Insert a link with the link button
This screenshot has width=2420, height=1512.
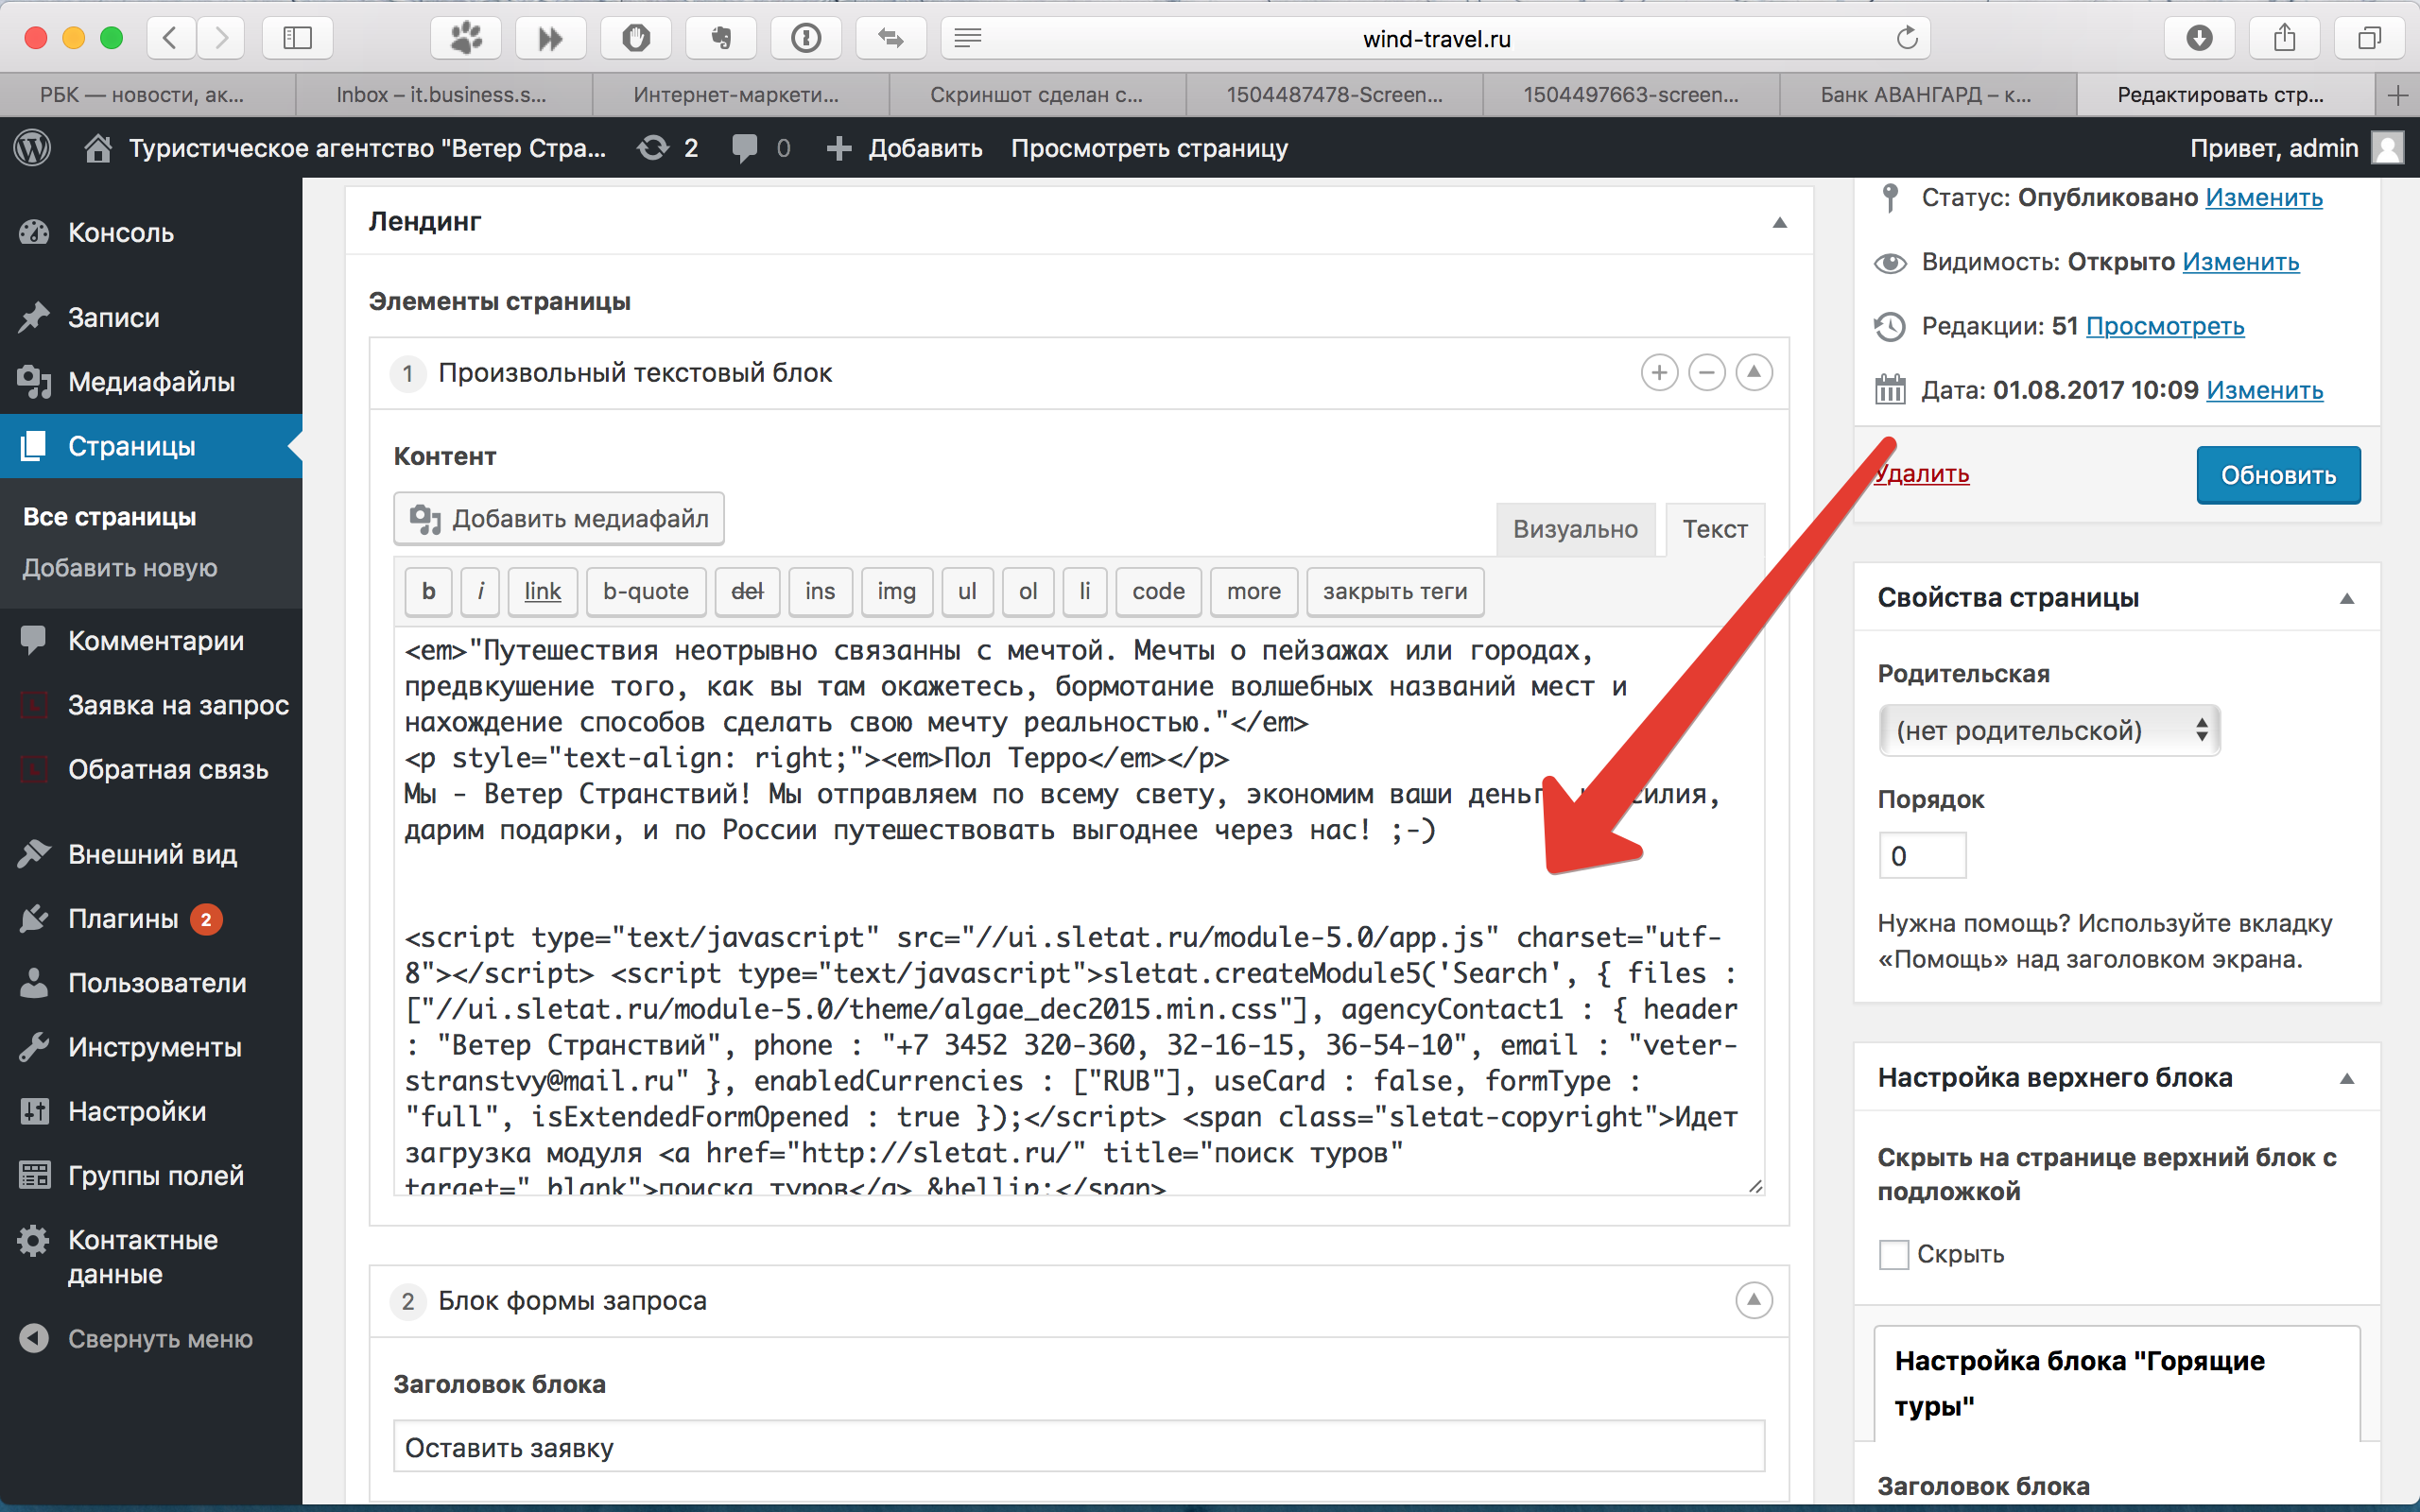pos(543,592)
